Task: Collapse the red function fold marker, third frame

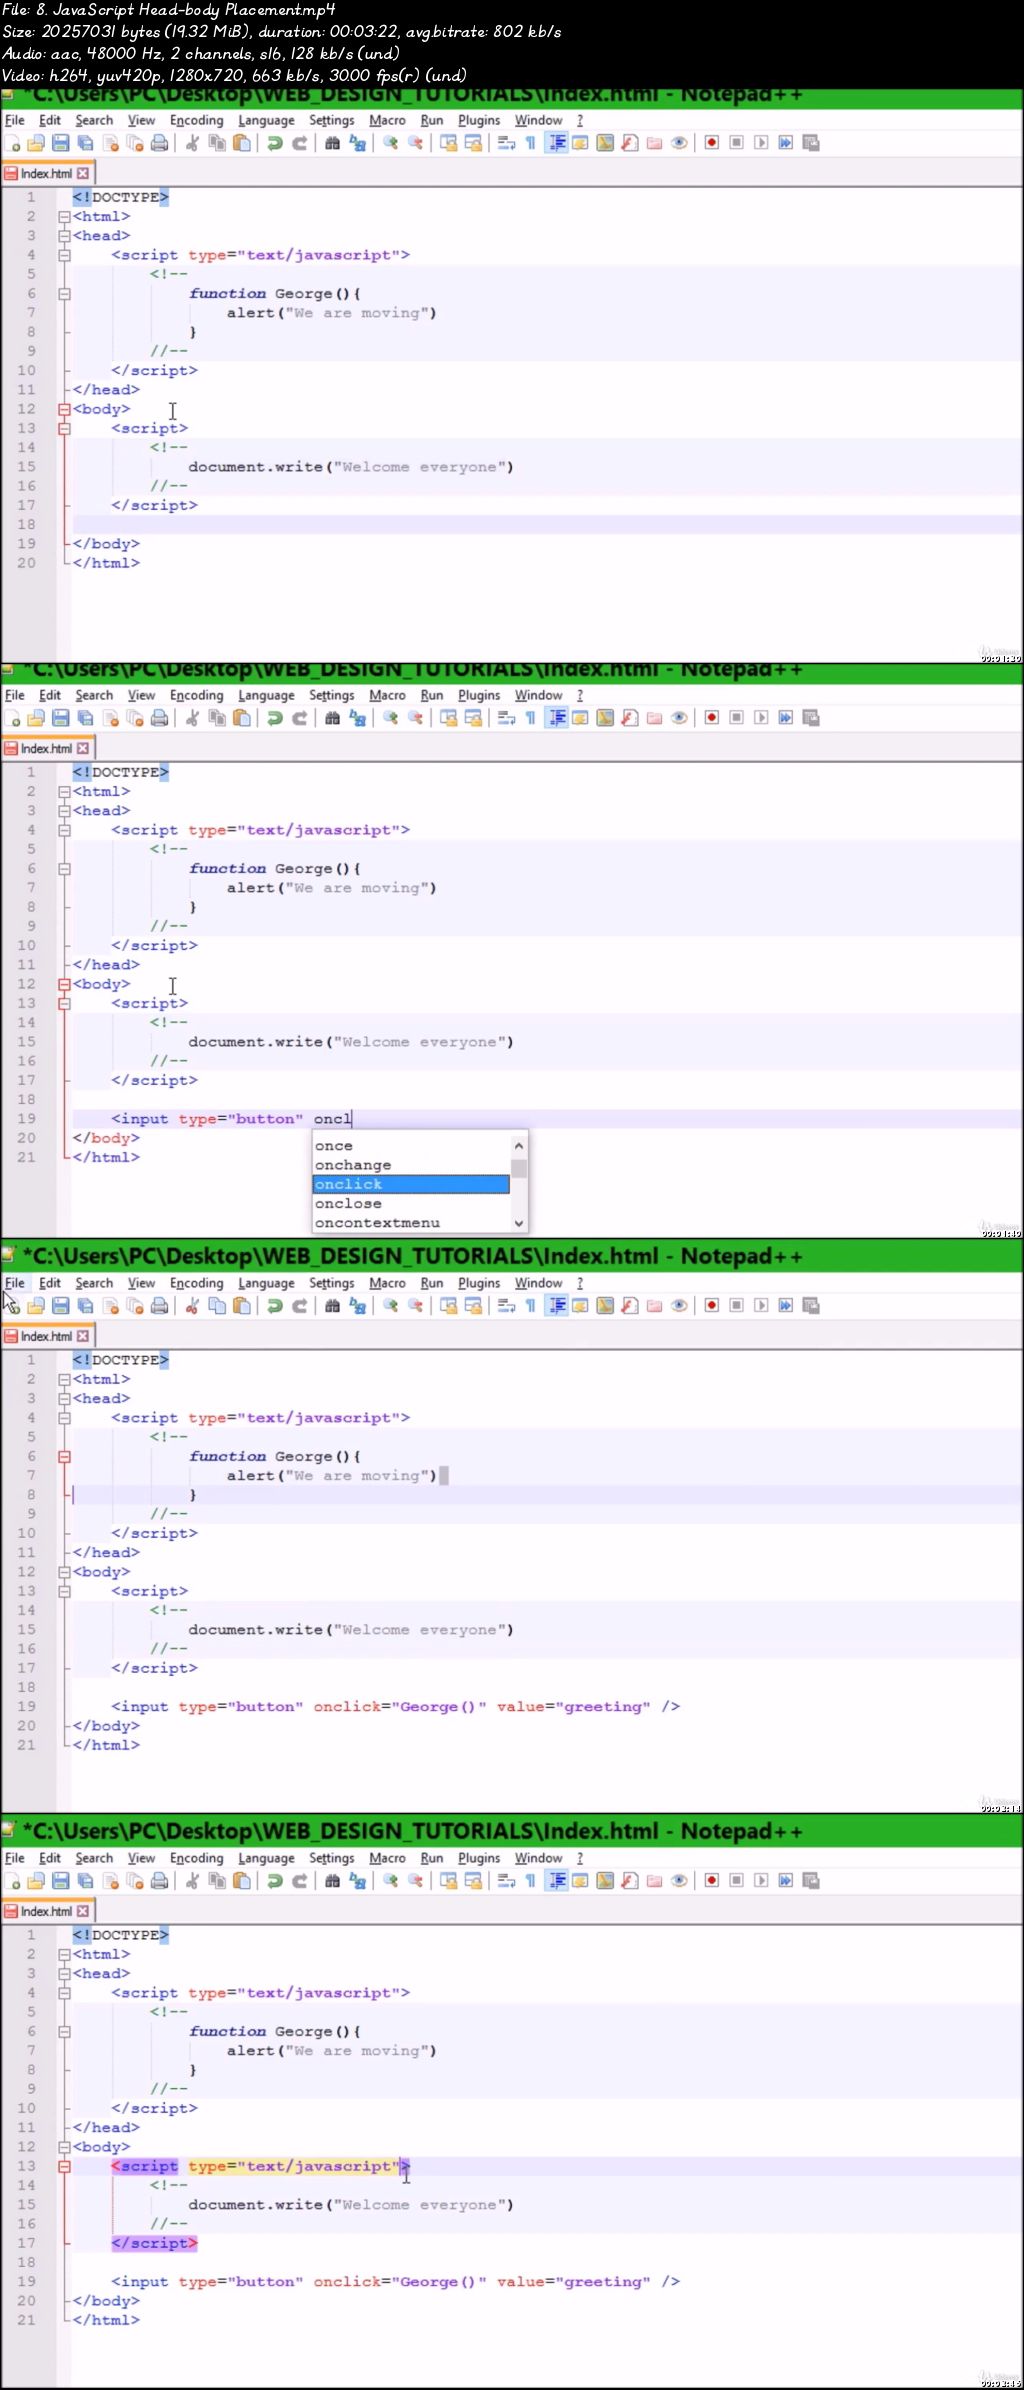Action: coord(64,1457)
